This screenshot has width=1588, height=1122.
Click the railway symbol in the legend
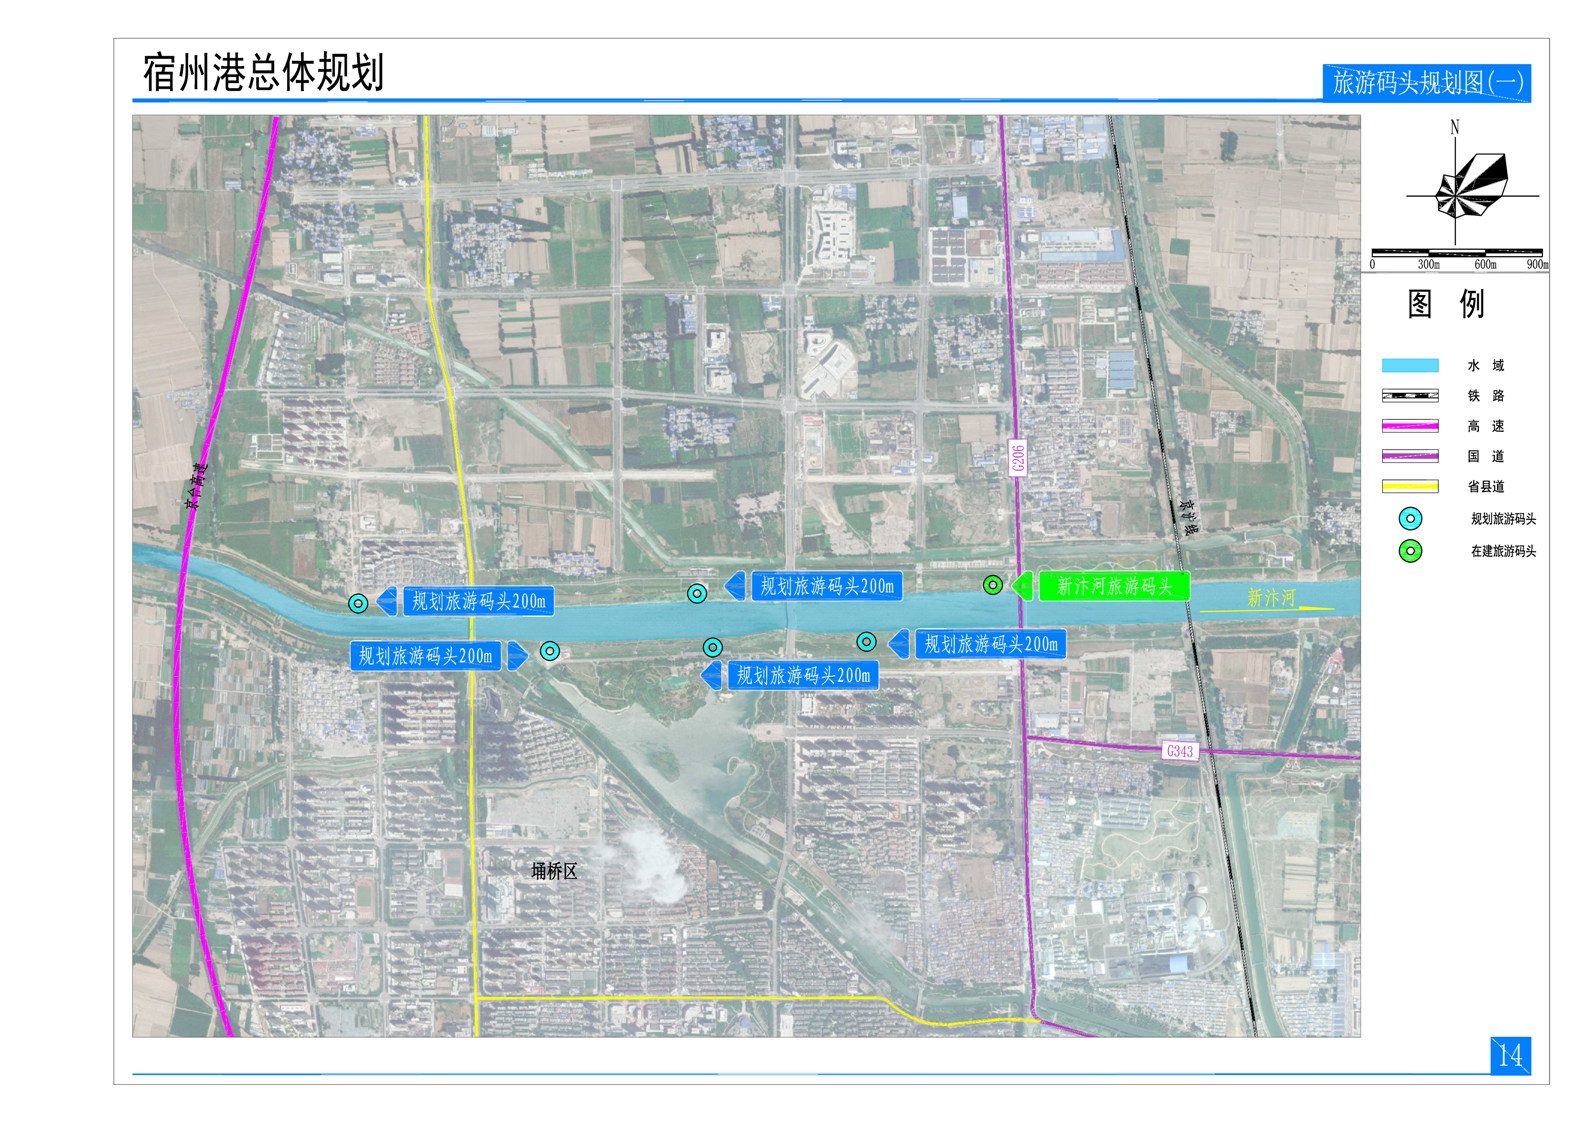[1410, 396]
